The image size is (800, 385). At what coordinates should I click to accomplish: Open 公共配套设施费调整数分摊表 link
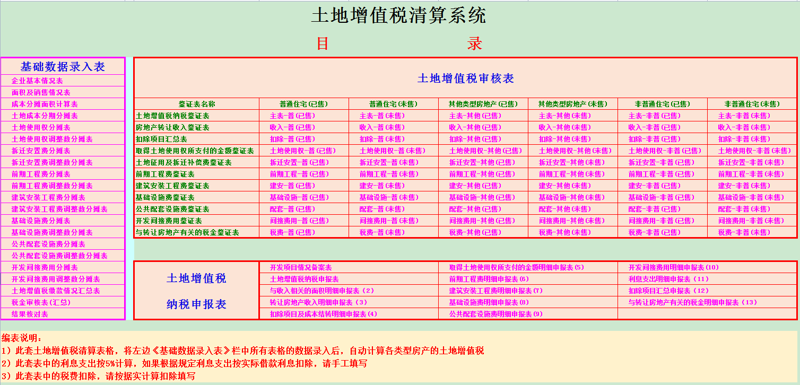59,256
